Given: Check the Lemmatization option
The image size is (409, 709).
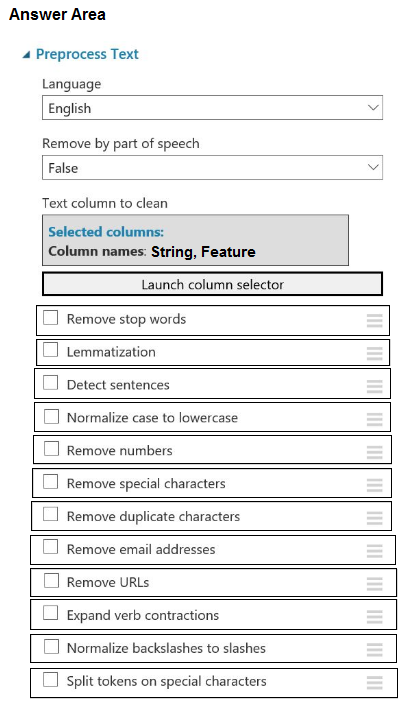Looking at the screenshot, I should [x=51, y=350].
